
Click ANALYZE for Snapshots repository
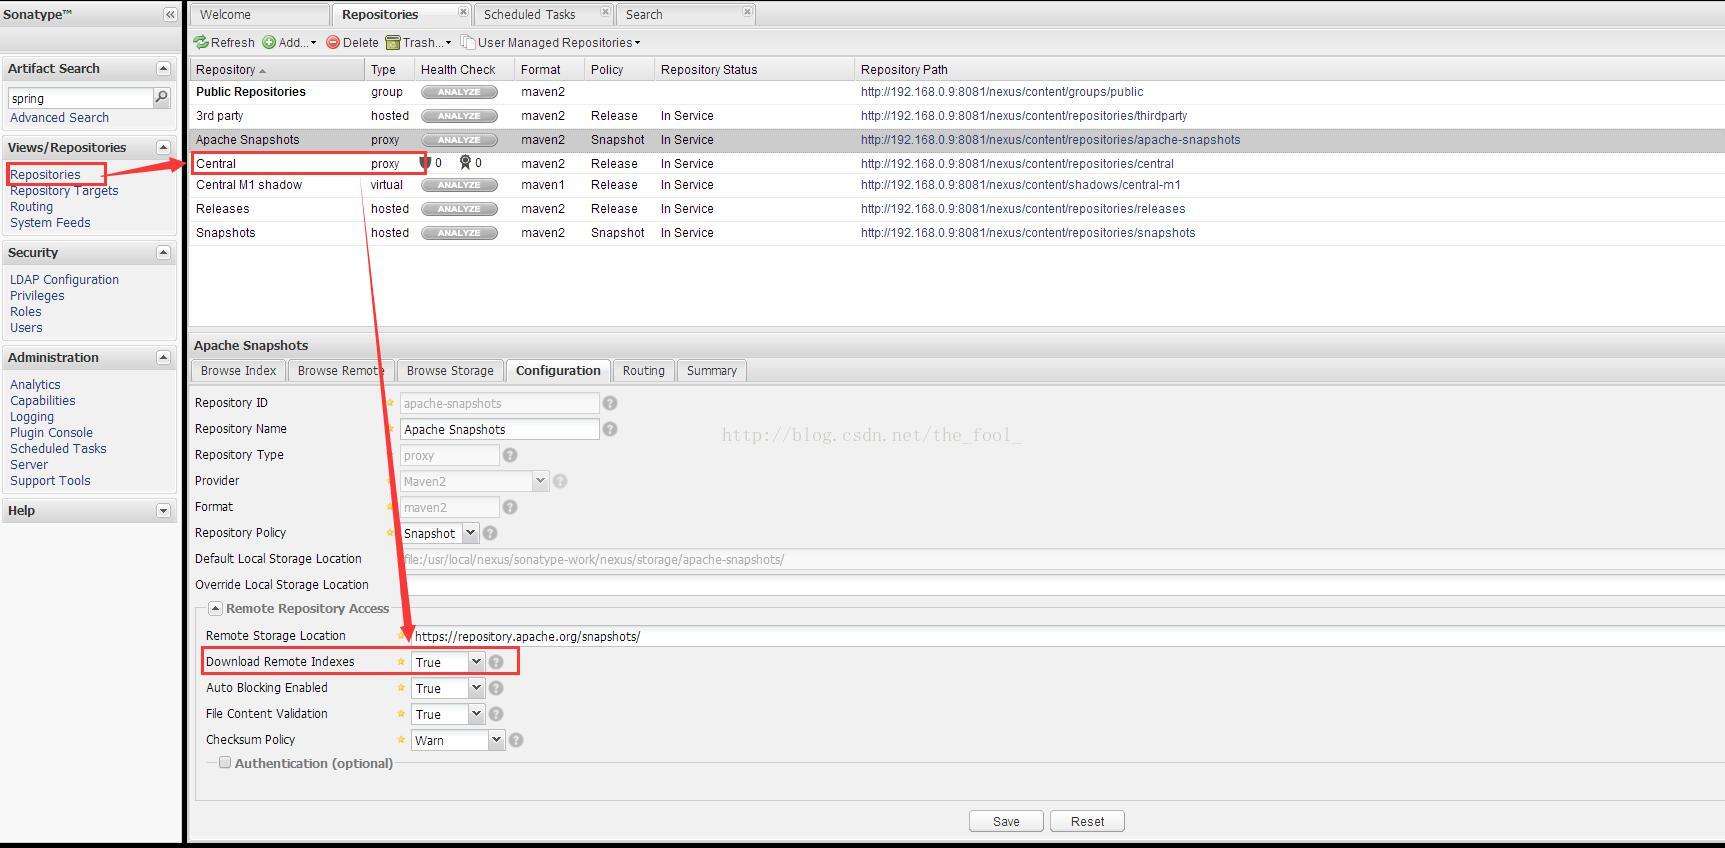459,233
